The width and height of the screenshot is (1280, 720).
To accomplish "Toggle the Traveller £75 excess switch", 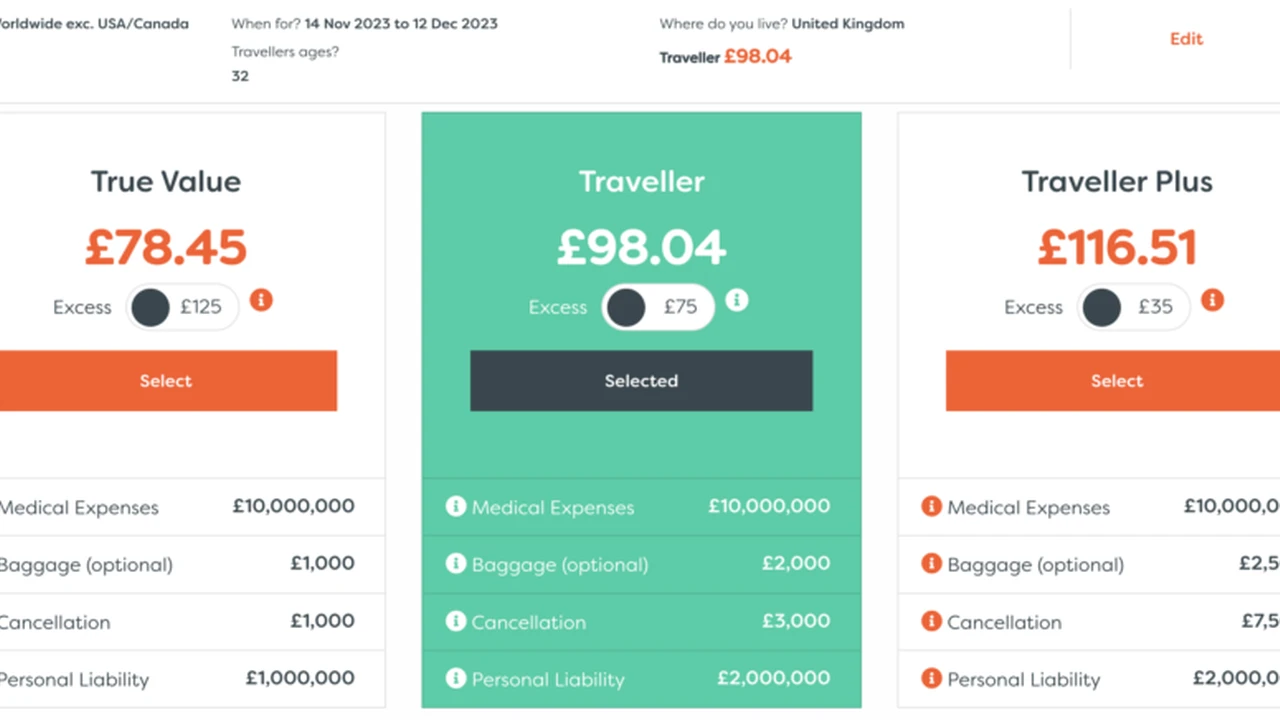I will (x=658, y=307).
